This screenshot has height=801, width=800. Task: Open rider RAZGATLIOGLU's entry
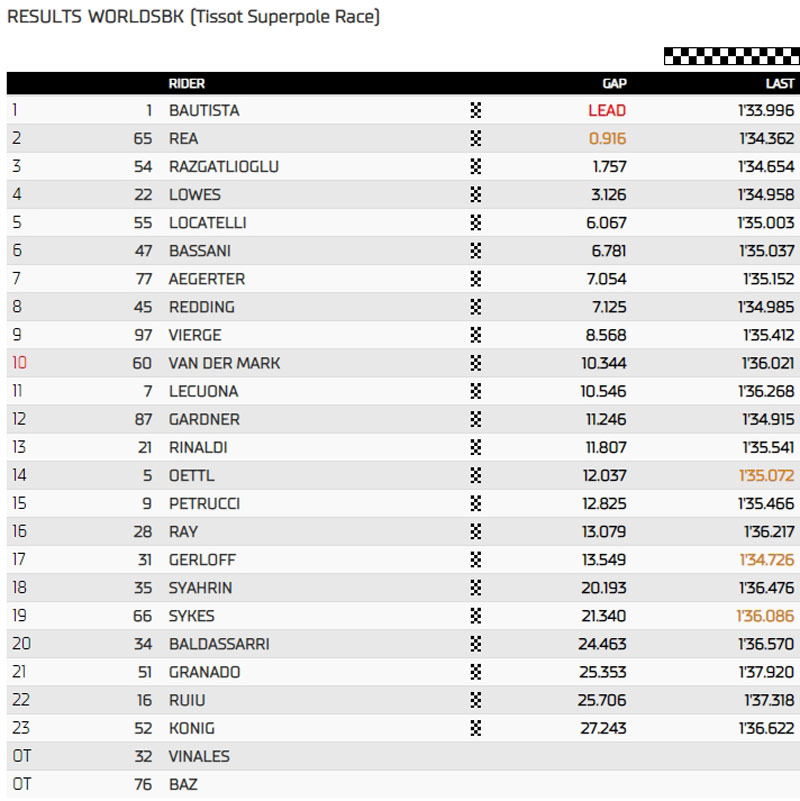pyautogui.click(x=223, y=167)
